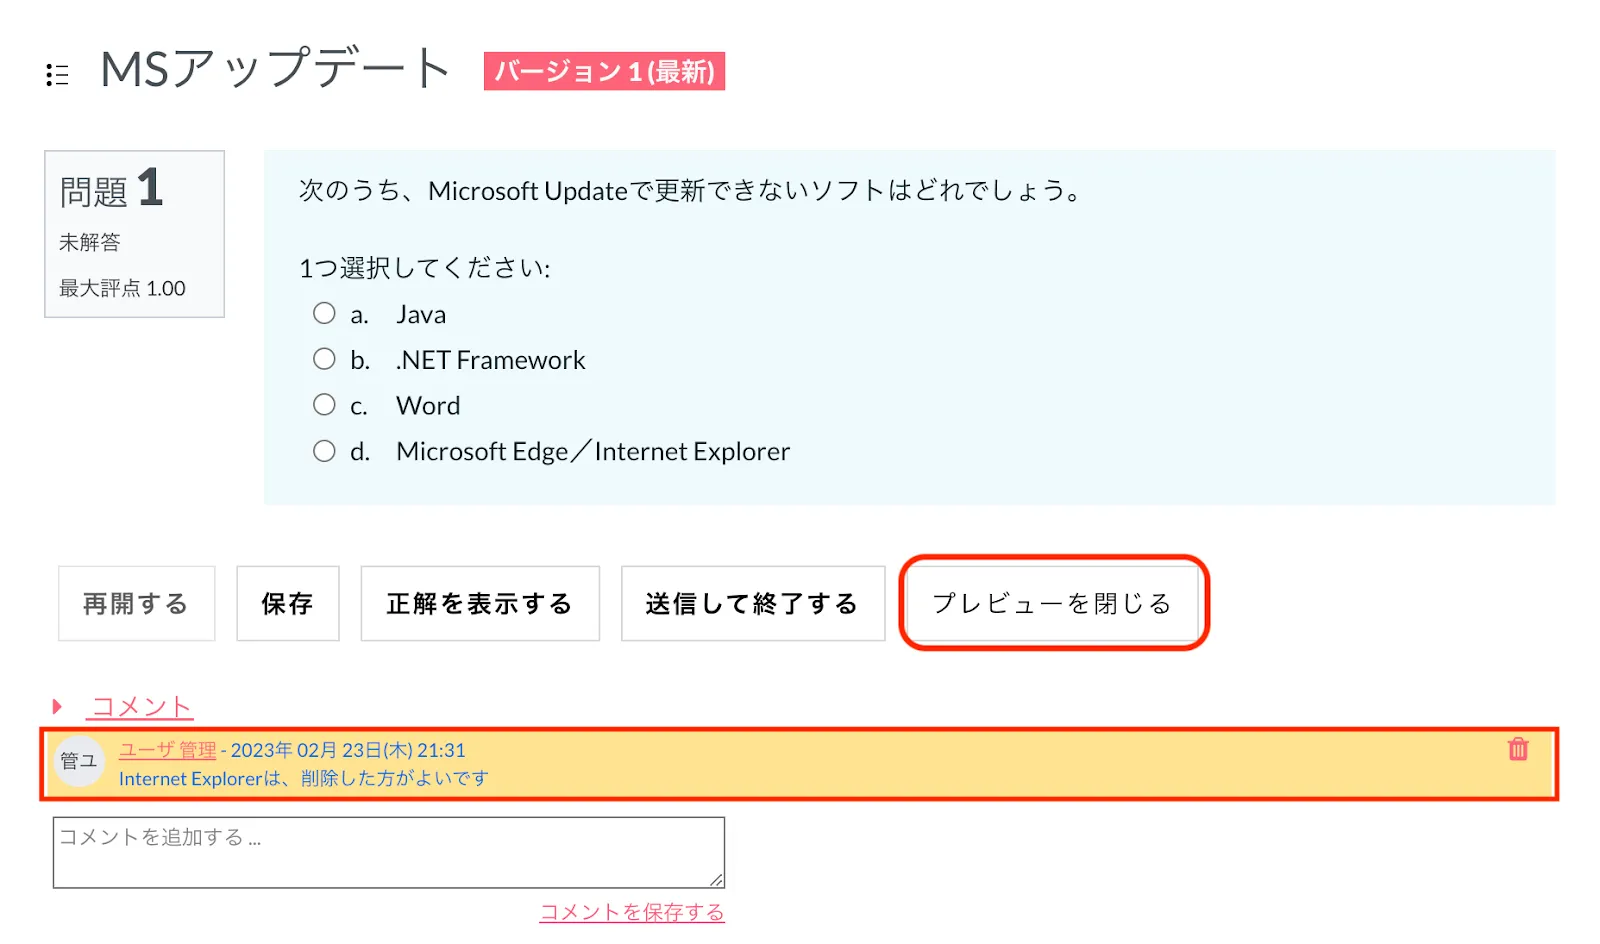Show the answer with 正解を表示する
This screenshot has height=944, width=1600.
coord(479,604)
